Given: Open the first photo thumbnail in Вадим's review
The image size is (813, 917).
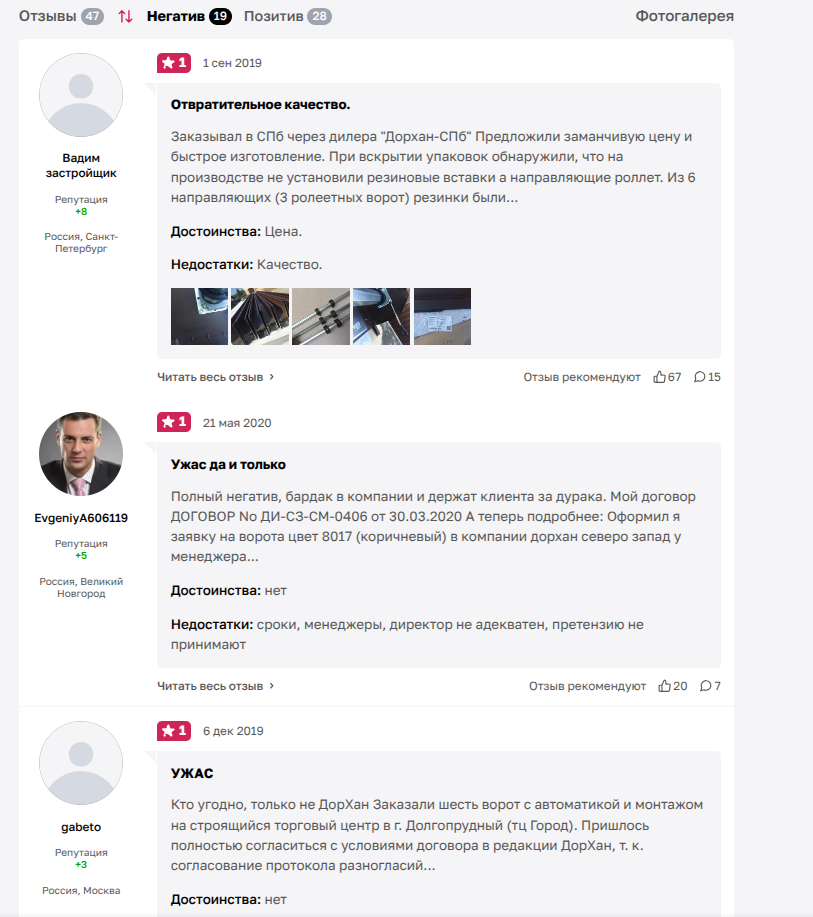Looking at the screenshot, I should (x=200, y=316).
